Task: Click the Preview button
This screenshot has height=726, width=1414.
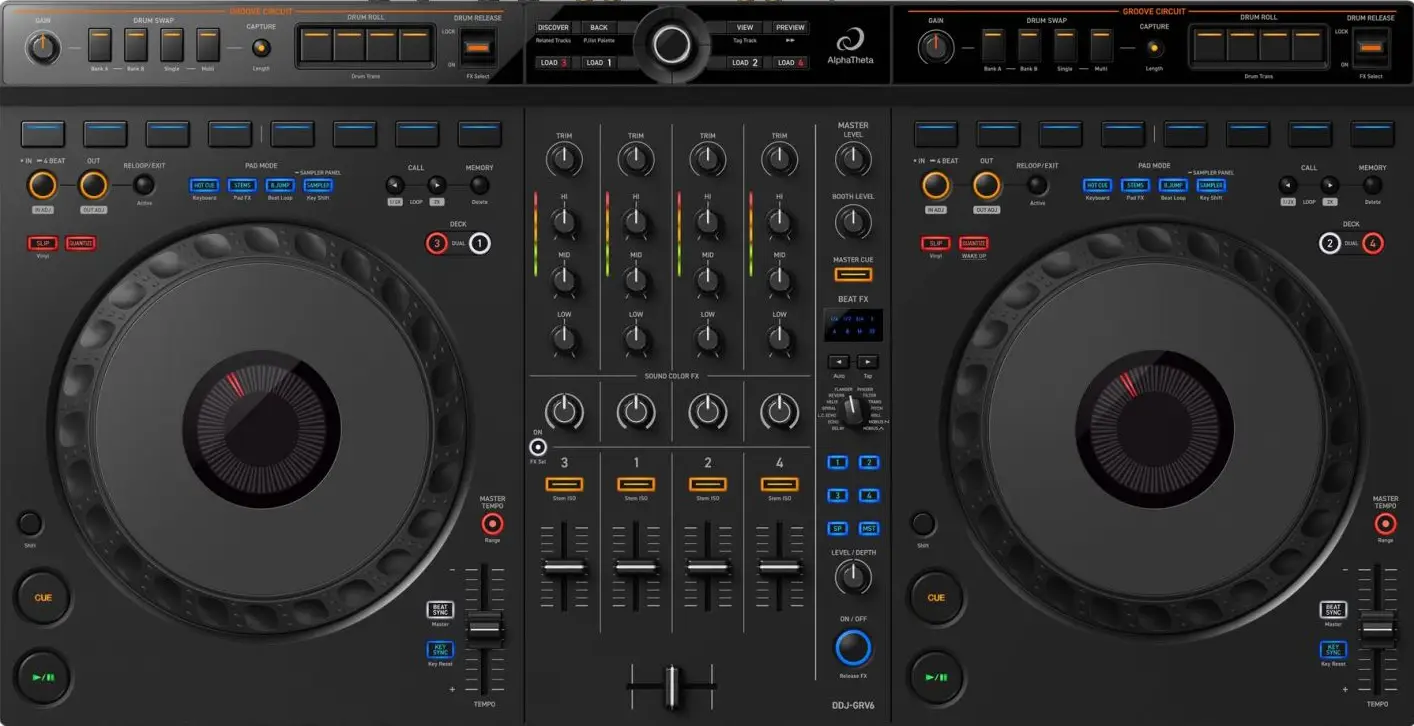Action: coord(791,28)
